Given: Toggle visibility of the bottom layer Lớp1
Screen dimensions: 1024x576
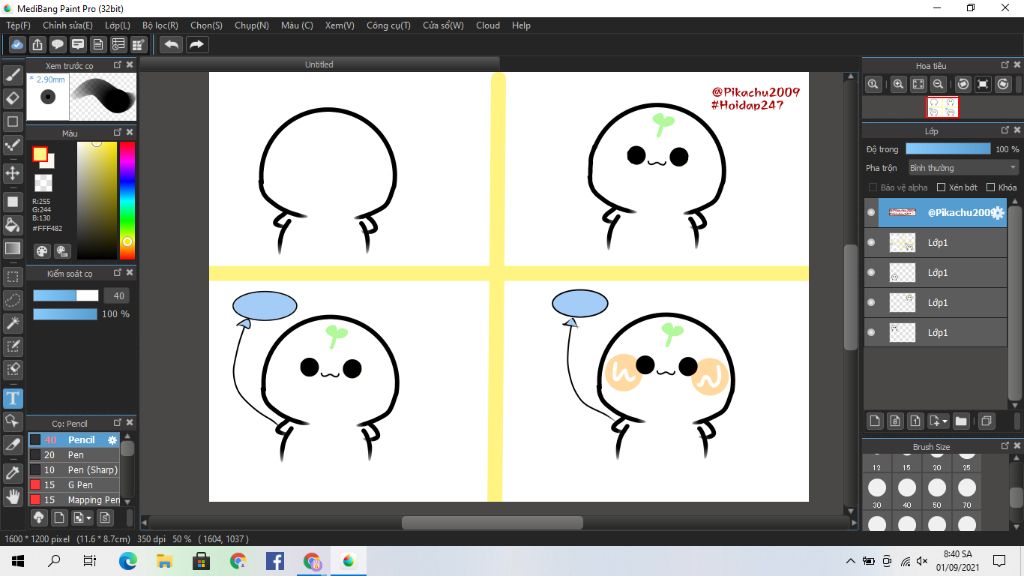Looking at the screenshot, I should (871, 332).
